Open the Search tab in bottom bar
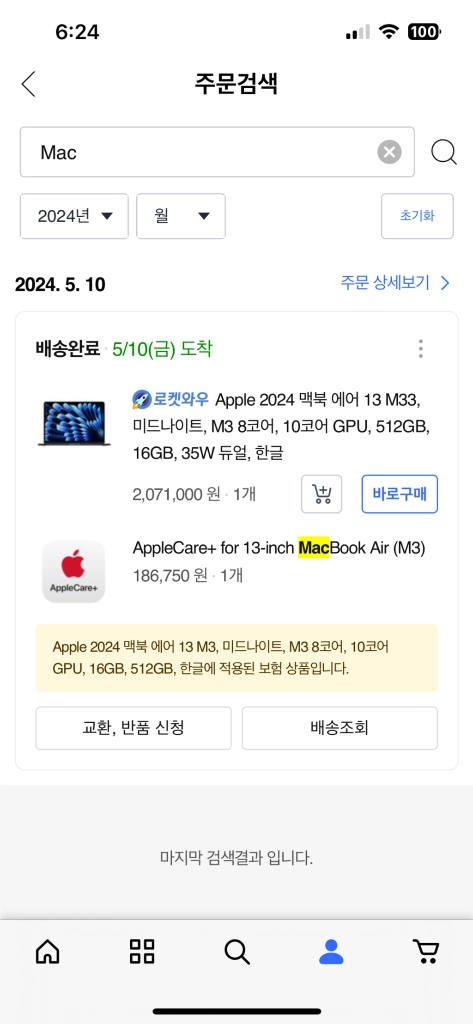473x1024 pixels. coord(236,952)
